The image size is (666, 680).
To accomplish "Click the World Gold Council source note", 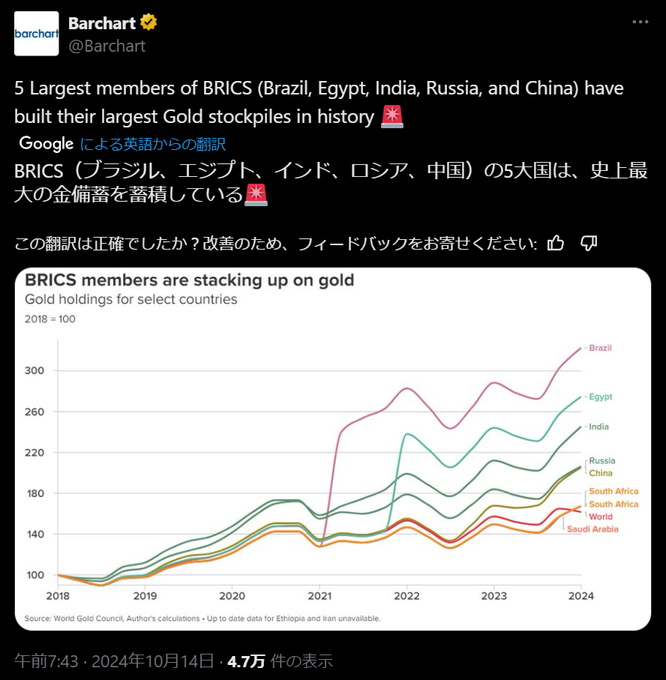I will coord(202,619).
